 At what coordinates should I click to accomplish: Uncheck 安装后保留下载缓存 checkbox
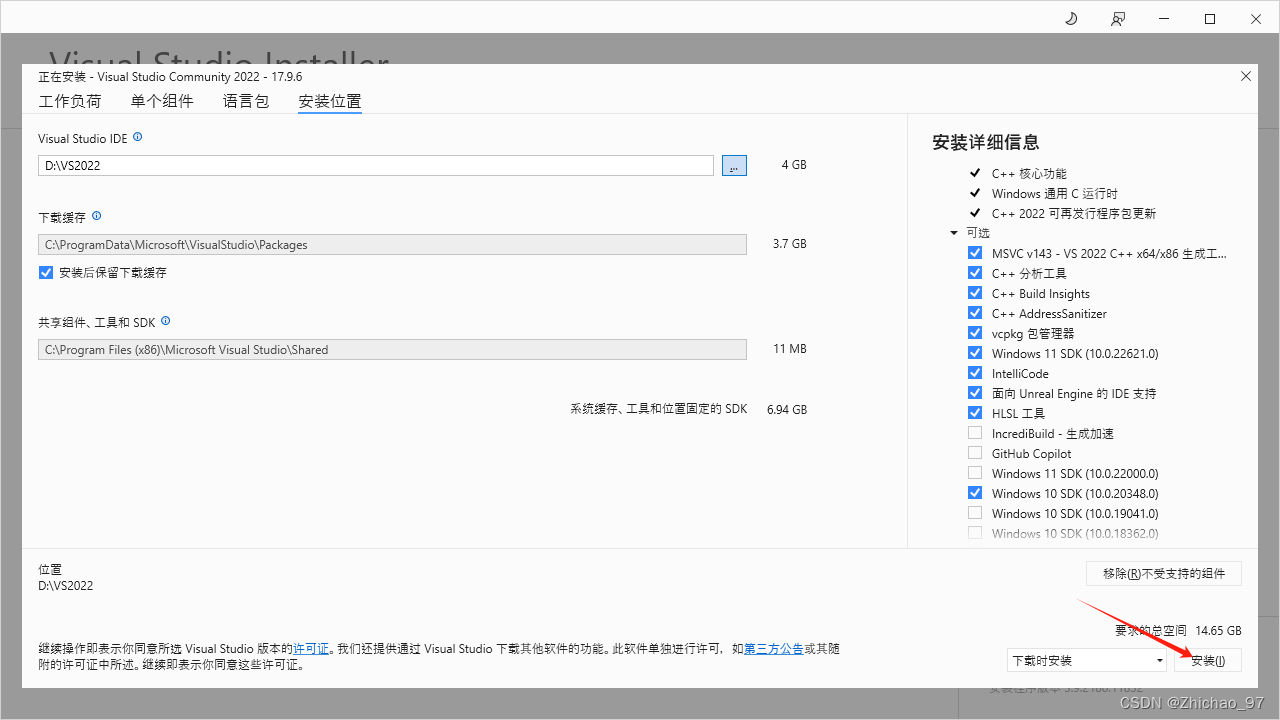46,272
